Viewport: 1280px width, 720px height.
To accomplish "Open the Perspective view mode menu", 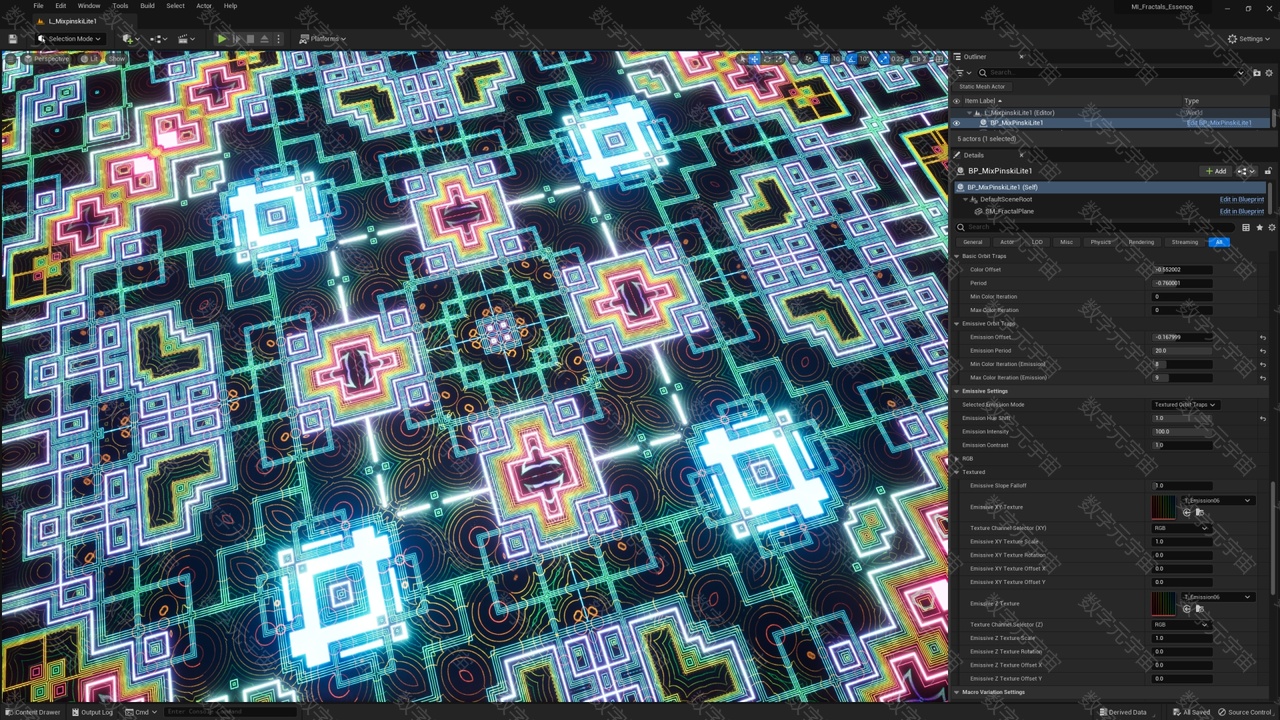I will [x=46, y=59].
